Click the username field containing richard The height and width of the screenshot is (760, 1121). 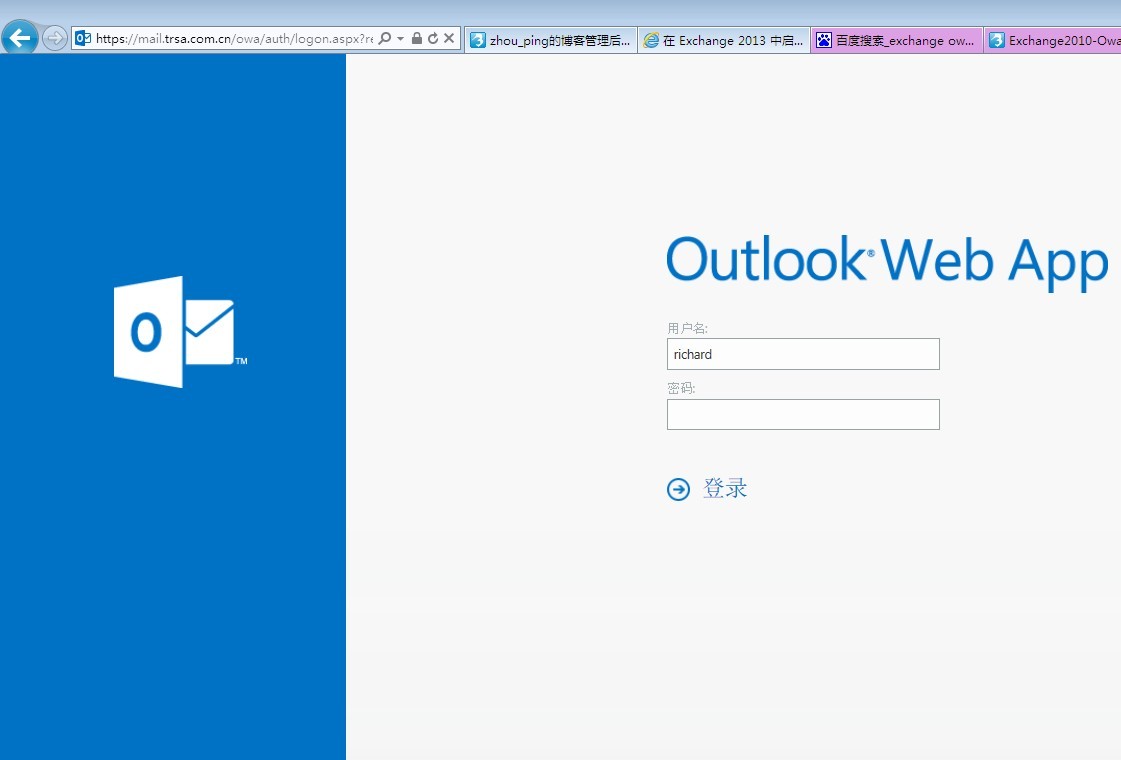pos(803,354)
